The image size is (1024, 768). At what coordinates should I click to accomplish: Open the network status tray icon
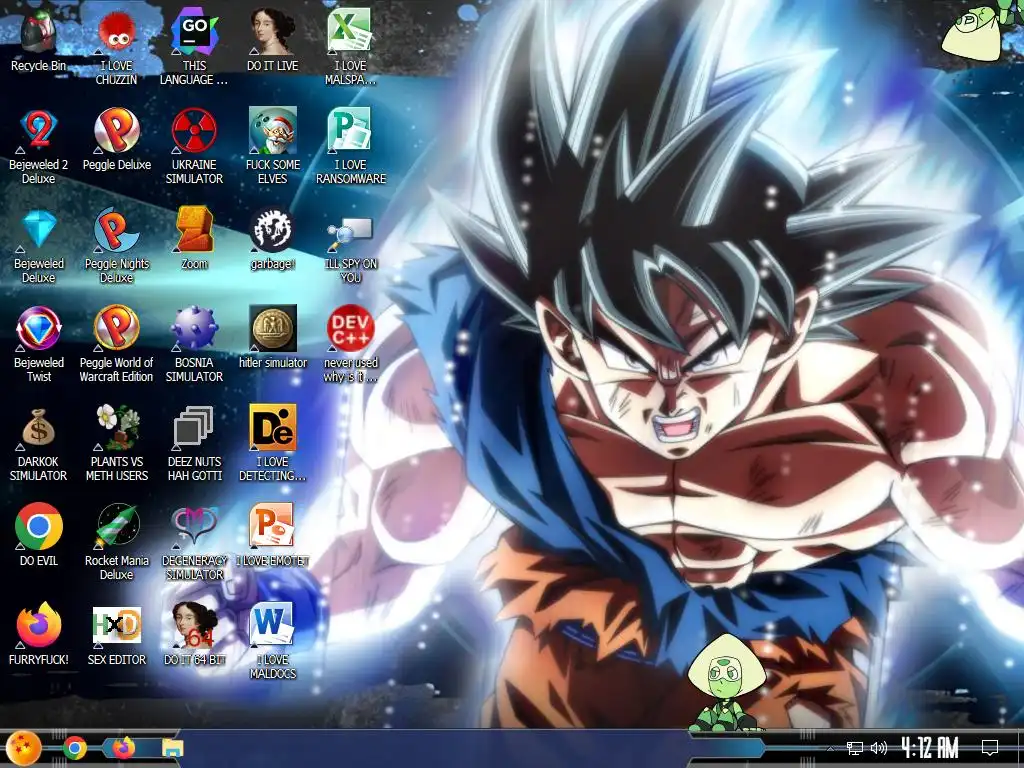click(854, 748)
